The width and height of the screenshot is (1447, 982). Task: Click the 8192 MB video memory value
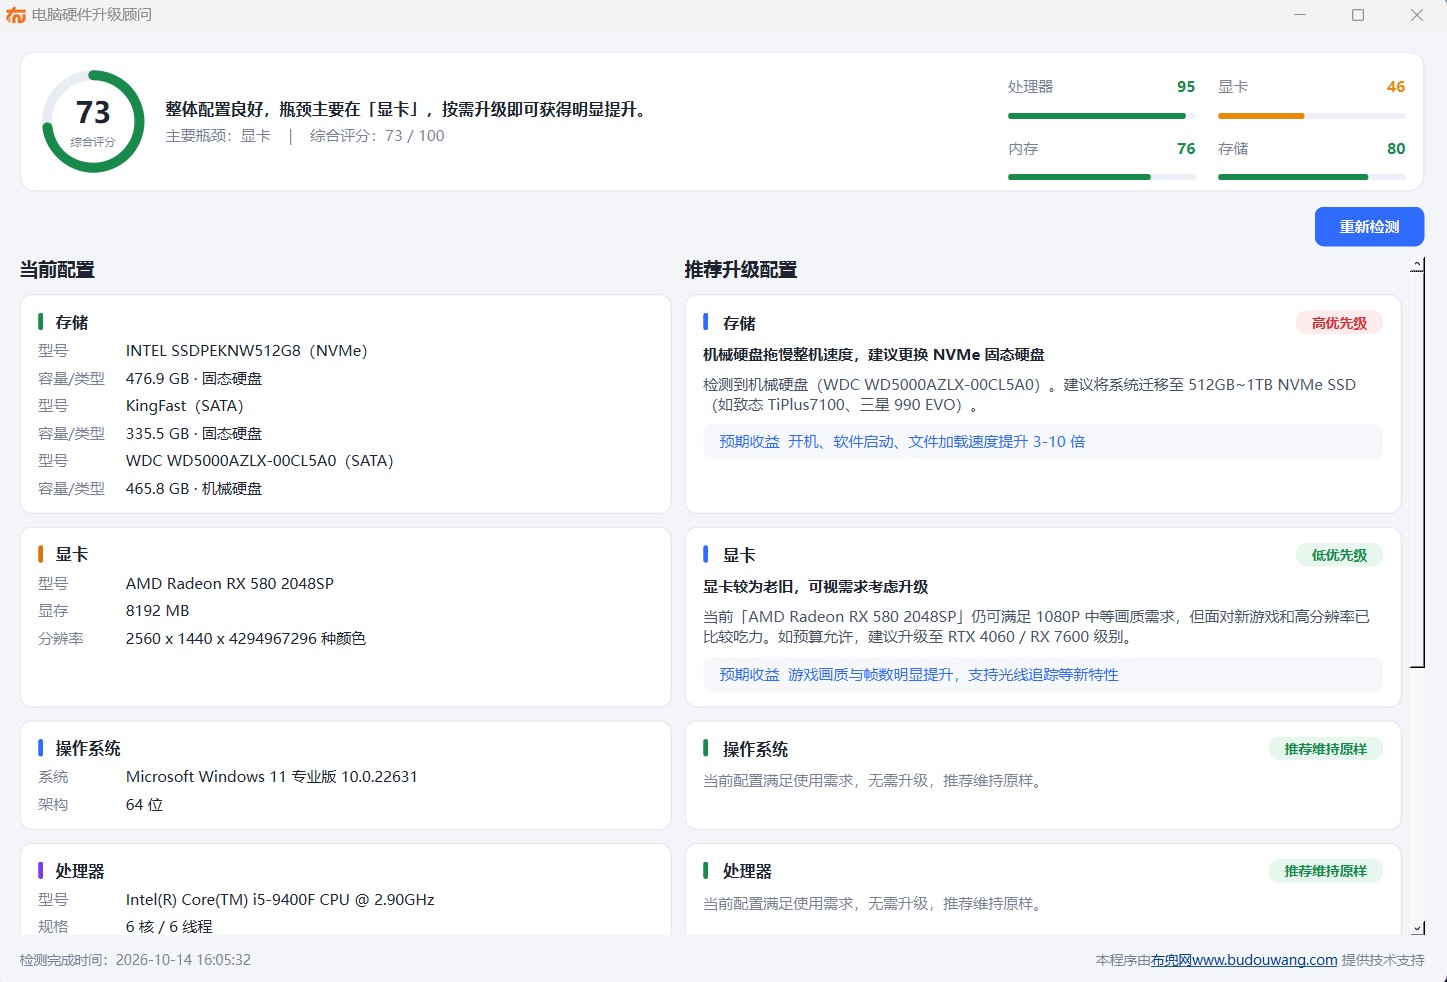tap(158, 611)
